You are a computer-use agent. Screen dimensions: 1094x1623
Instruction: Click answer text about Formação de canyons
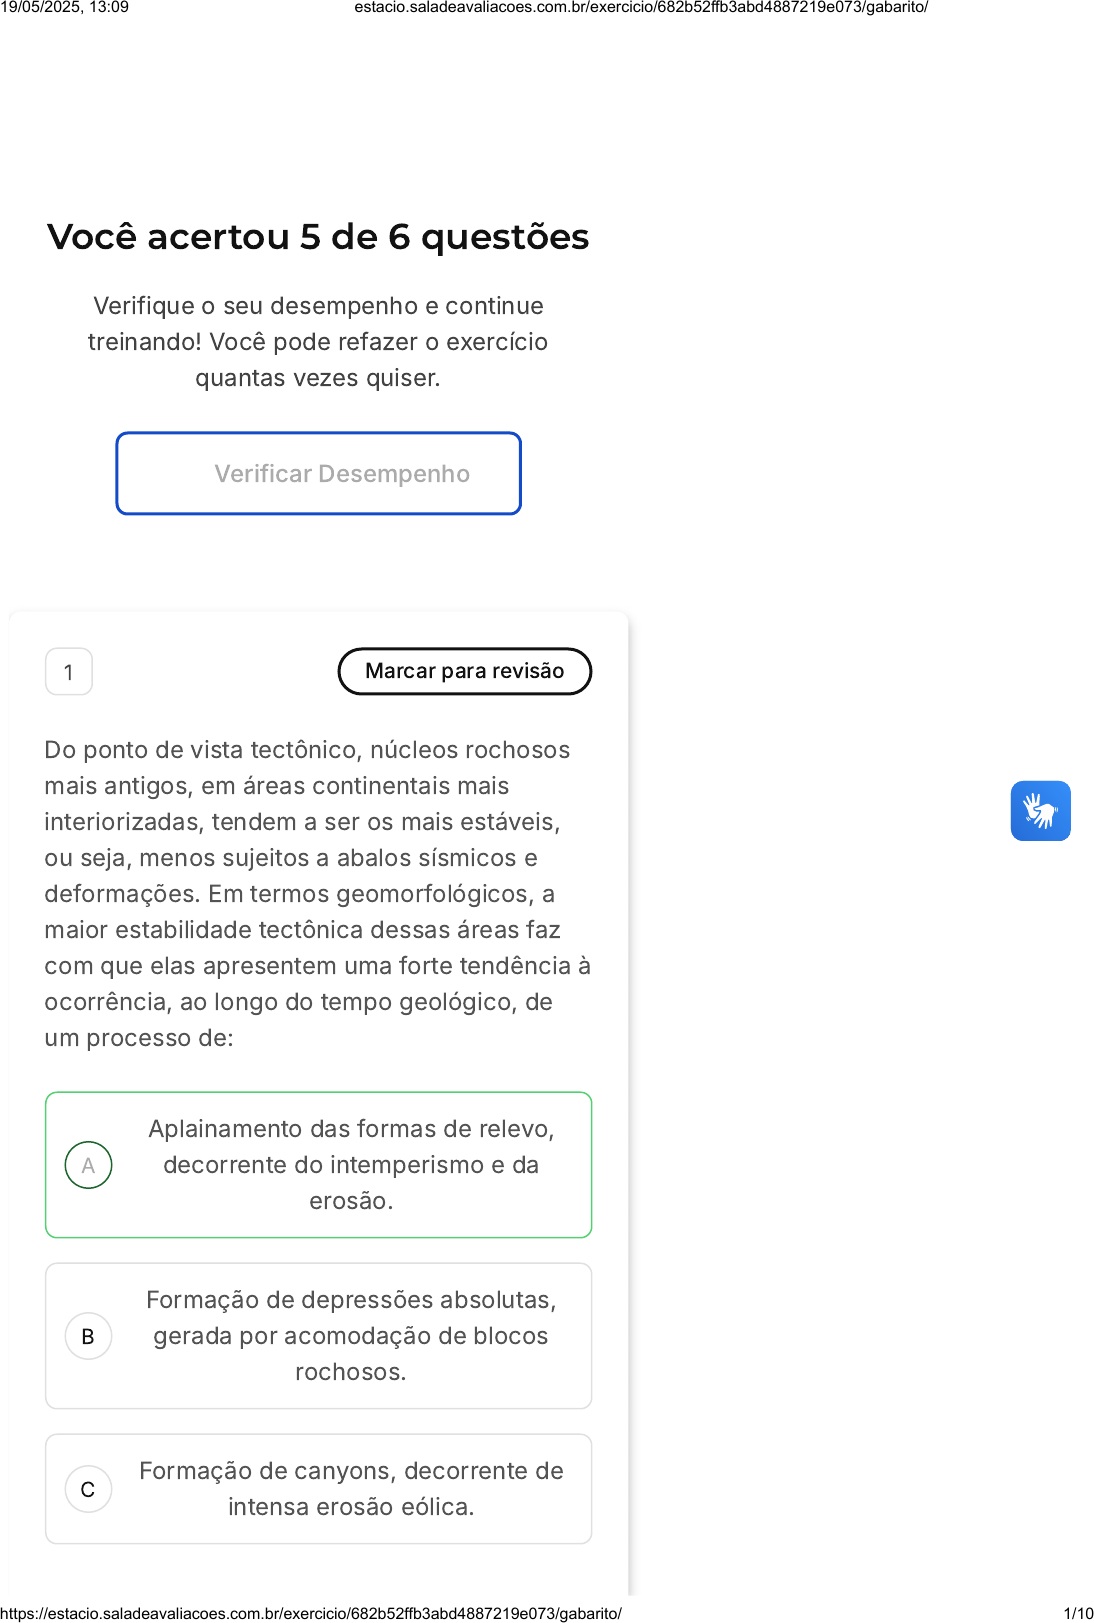(351, 1489)
